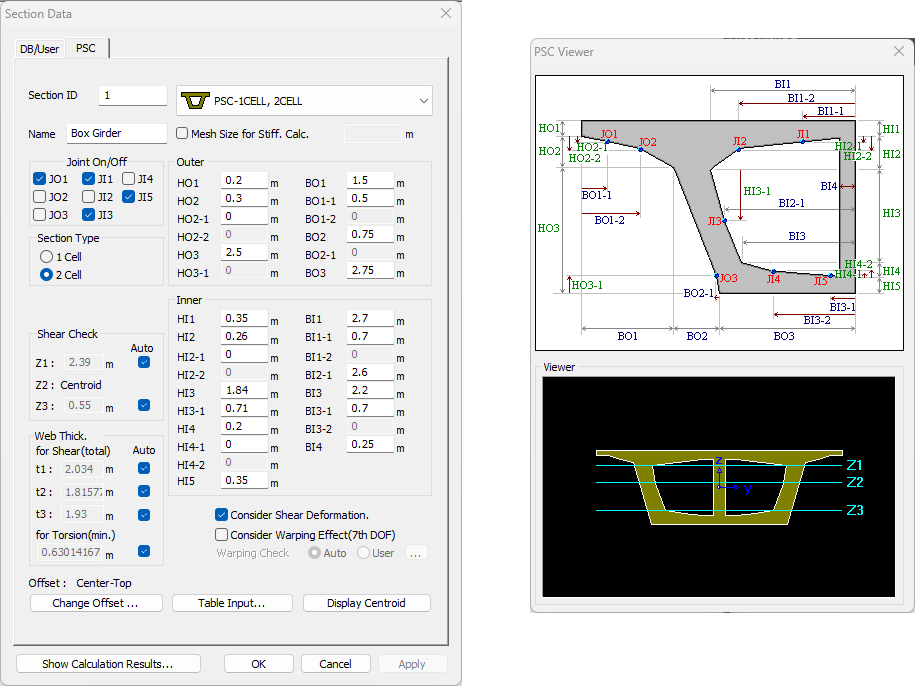Check Mesh Size for Stiff. Calc.
Viewport: 915px width, 686px height.
181,134
